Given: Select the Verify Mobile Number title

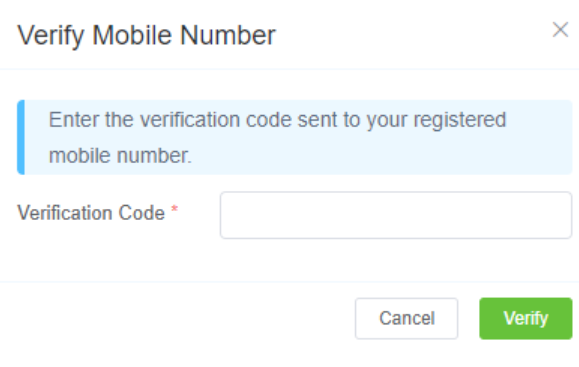Looking at the screenshot, I should (147, 36).
